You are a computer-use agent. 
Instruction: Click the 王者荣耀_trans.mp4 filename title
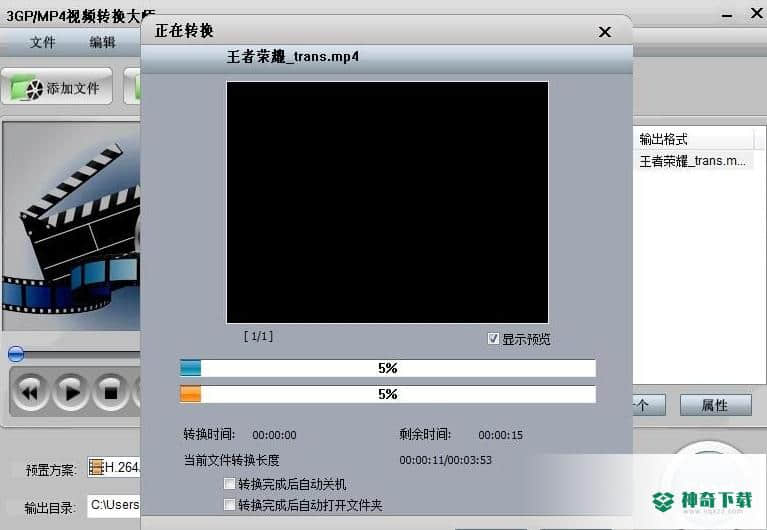pos(293,57)
